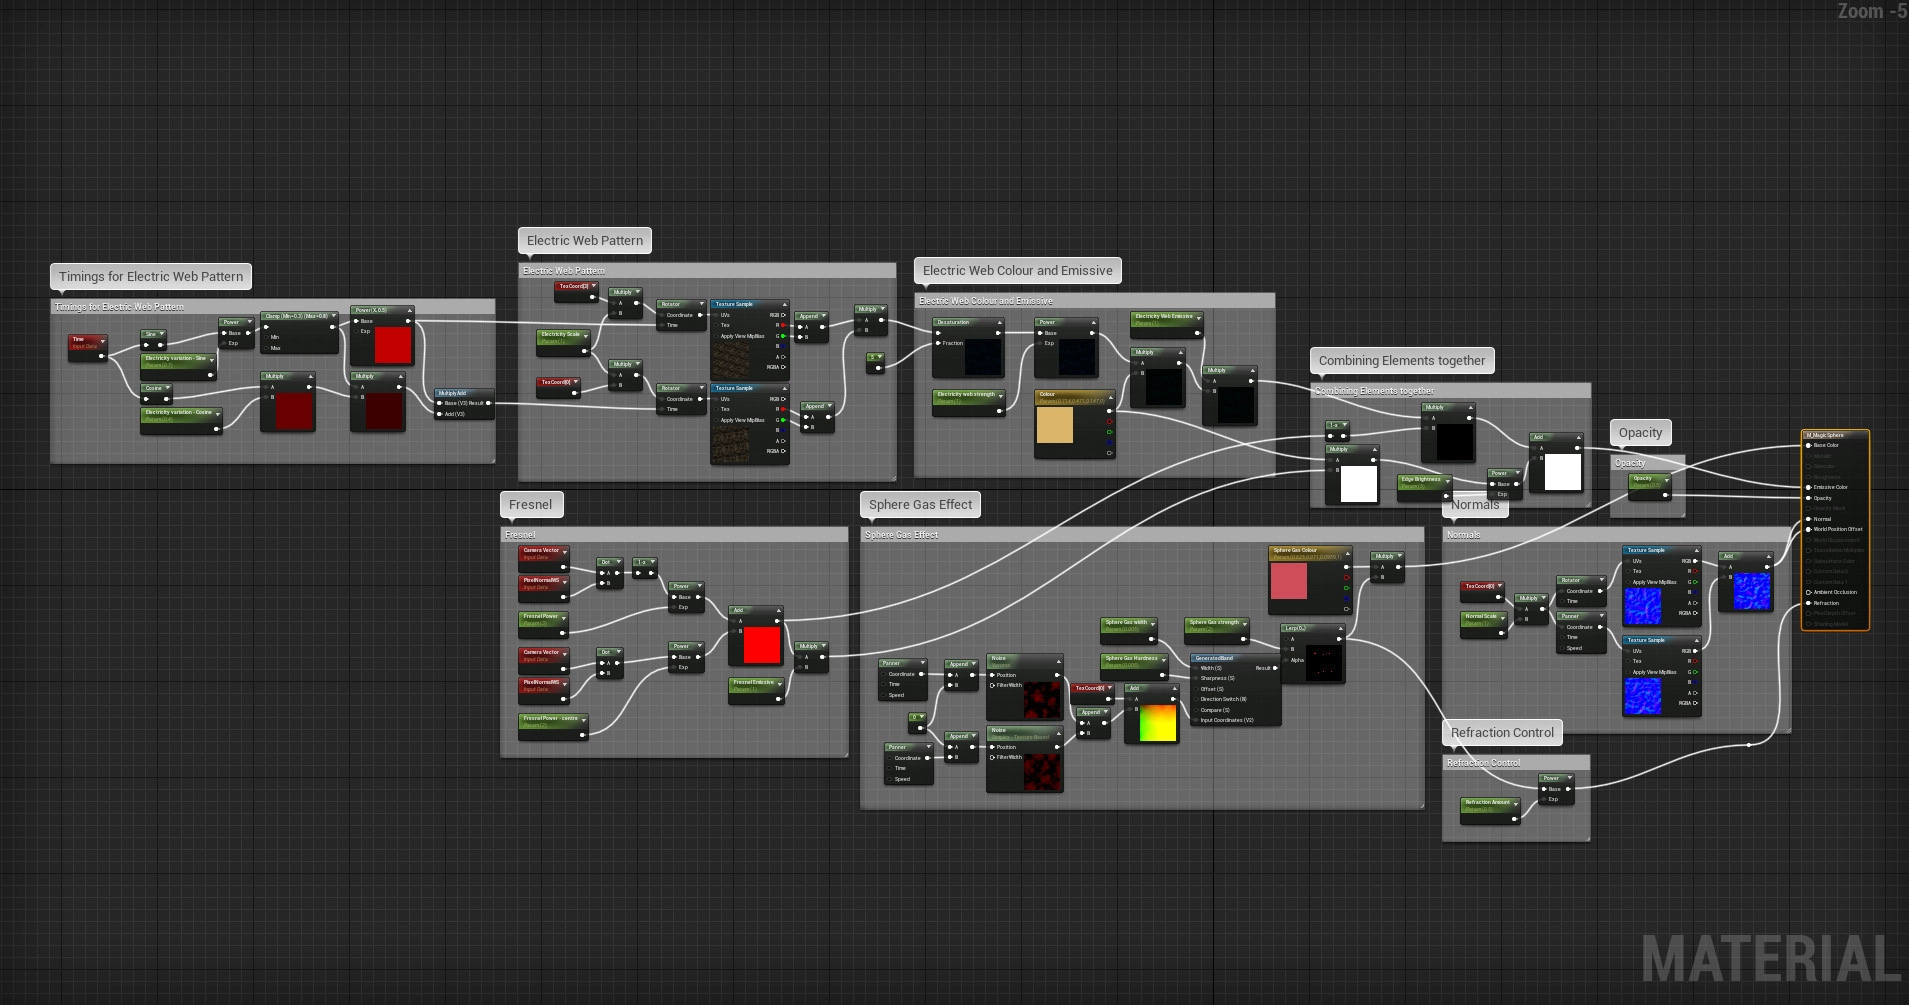The width and height of the screenshot is (1909, 1005).
Task: Click the Electric Web Colour and Emissive label
Action: (x=1017, y=271)
